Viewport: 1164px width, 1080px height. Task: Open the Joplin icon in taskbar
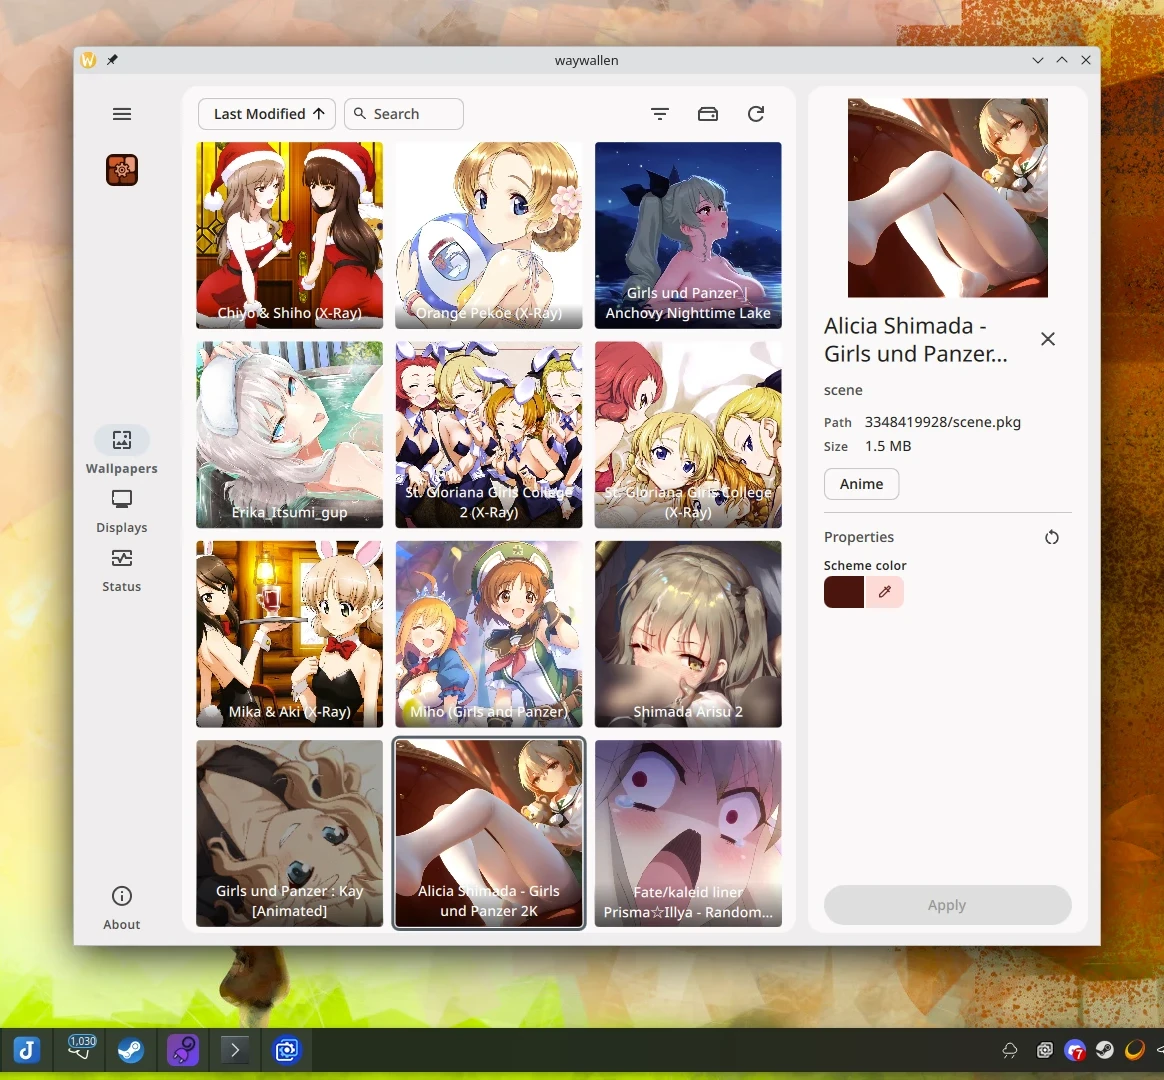tap(27, 1050)
